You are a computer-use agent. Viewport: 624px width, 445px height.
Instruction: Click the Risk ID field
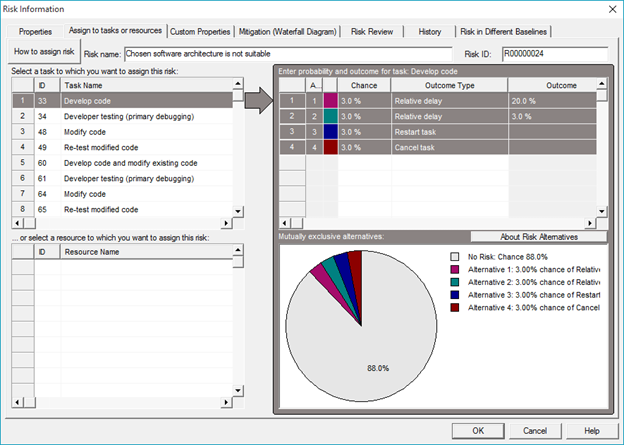pos(555,54)
